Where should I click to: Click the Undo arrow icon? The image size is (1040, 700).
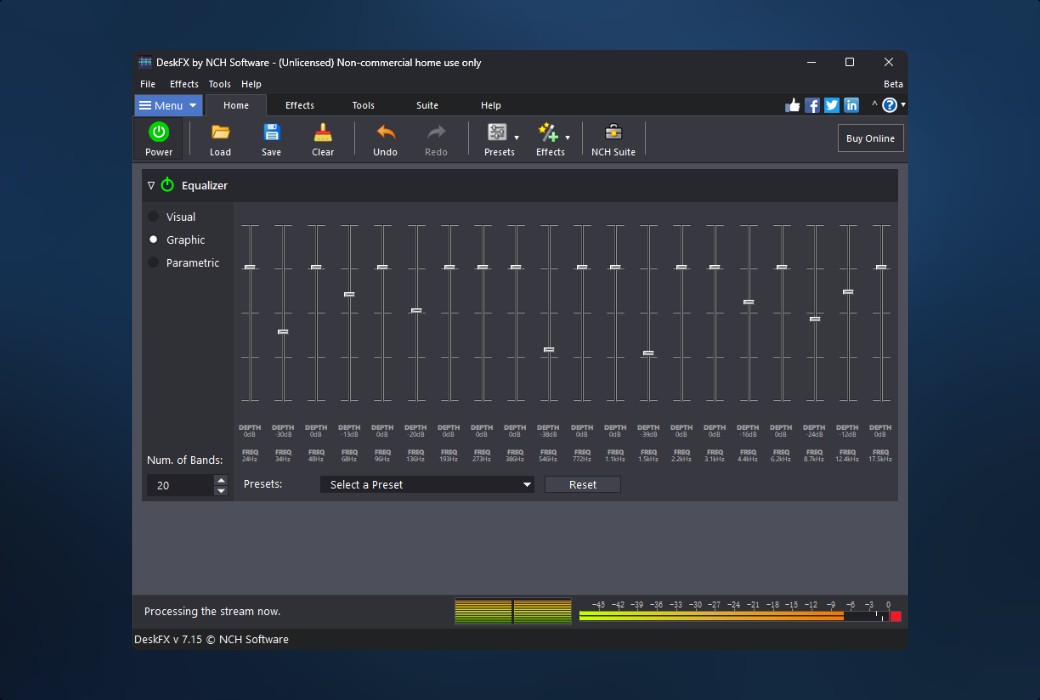pos(385,133)
